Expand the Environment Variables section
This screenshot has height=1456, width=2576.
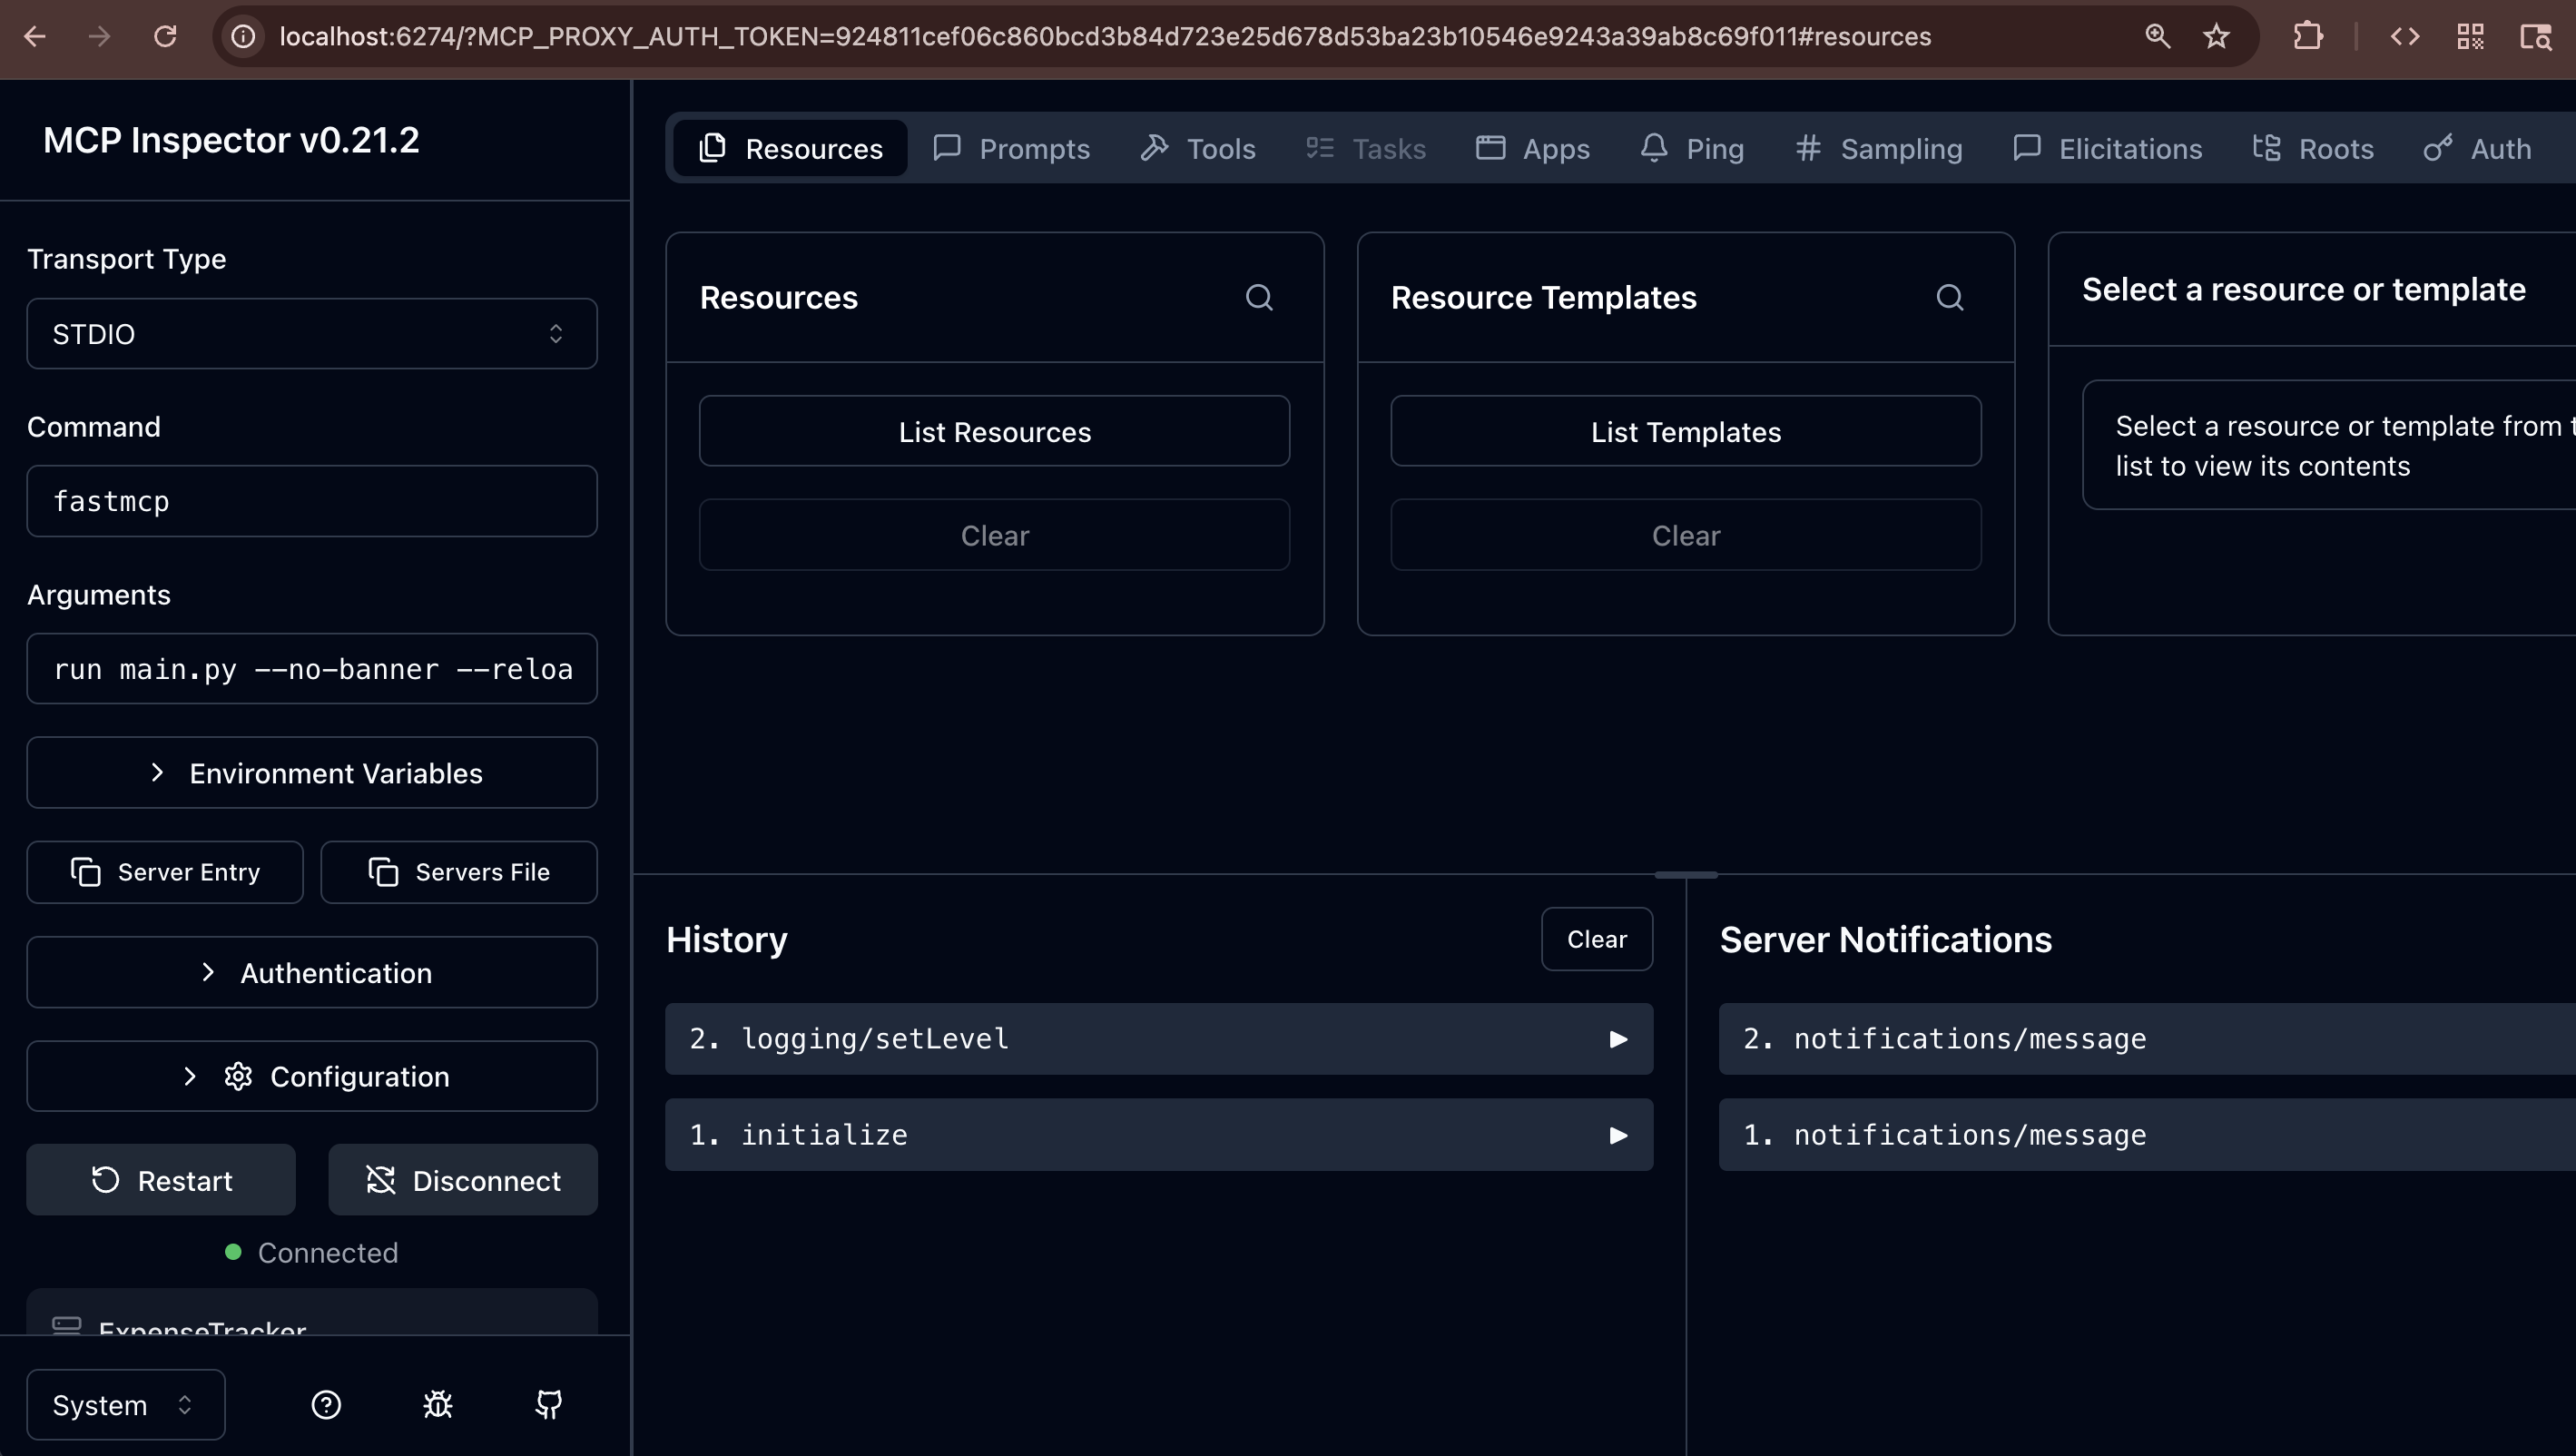click(312, 773)
